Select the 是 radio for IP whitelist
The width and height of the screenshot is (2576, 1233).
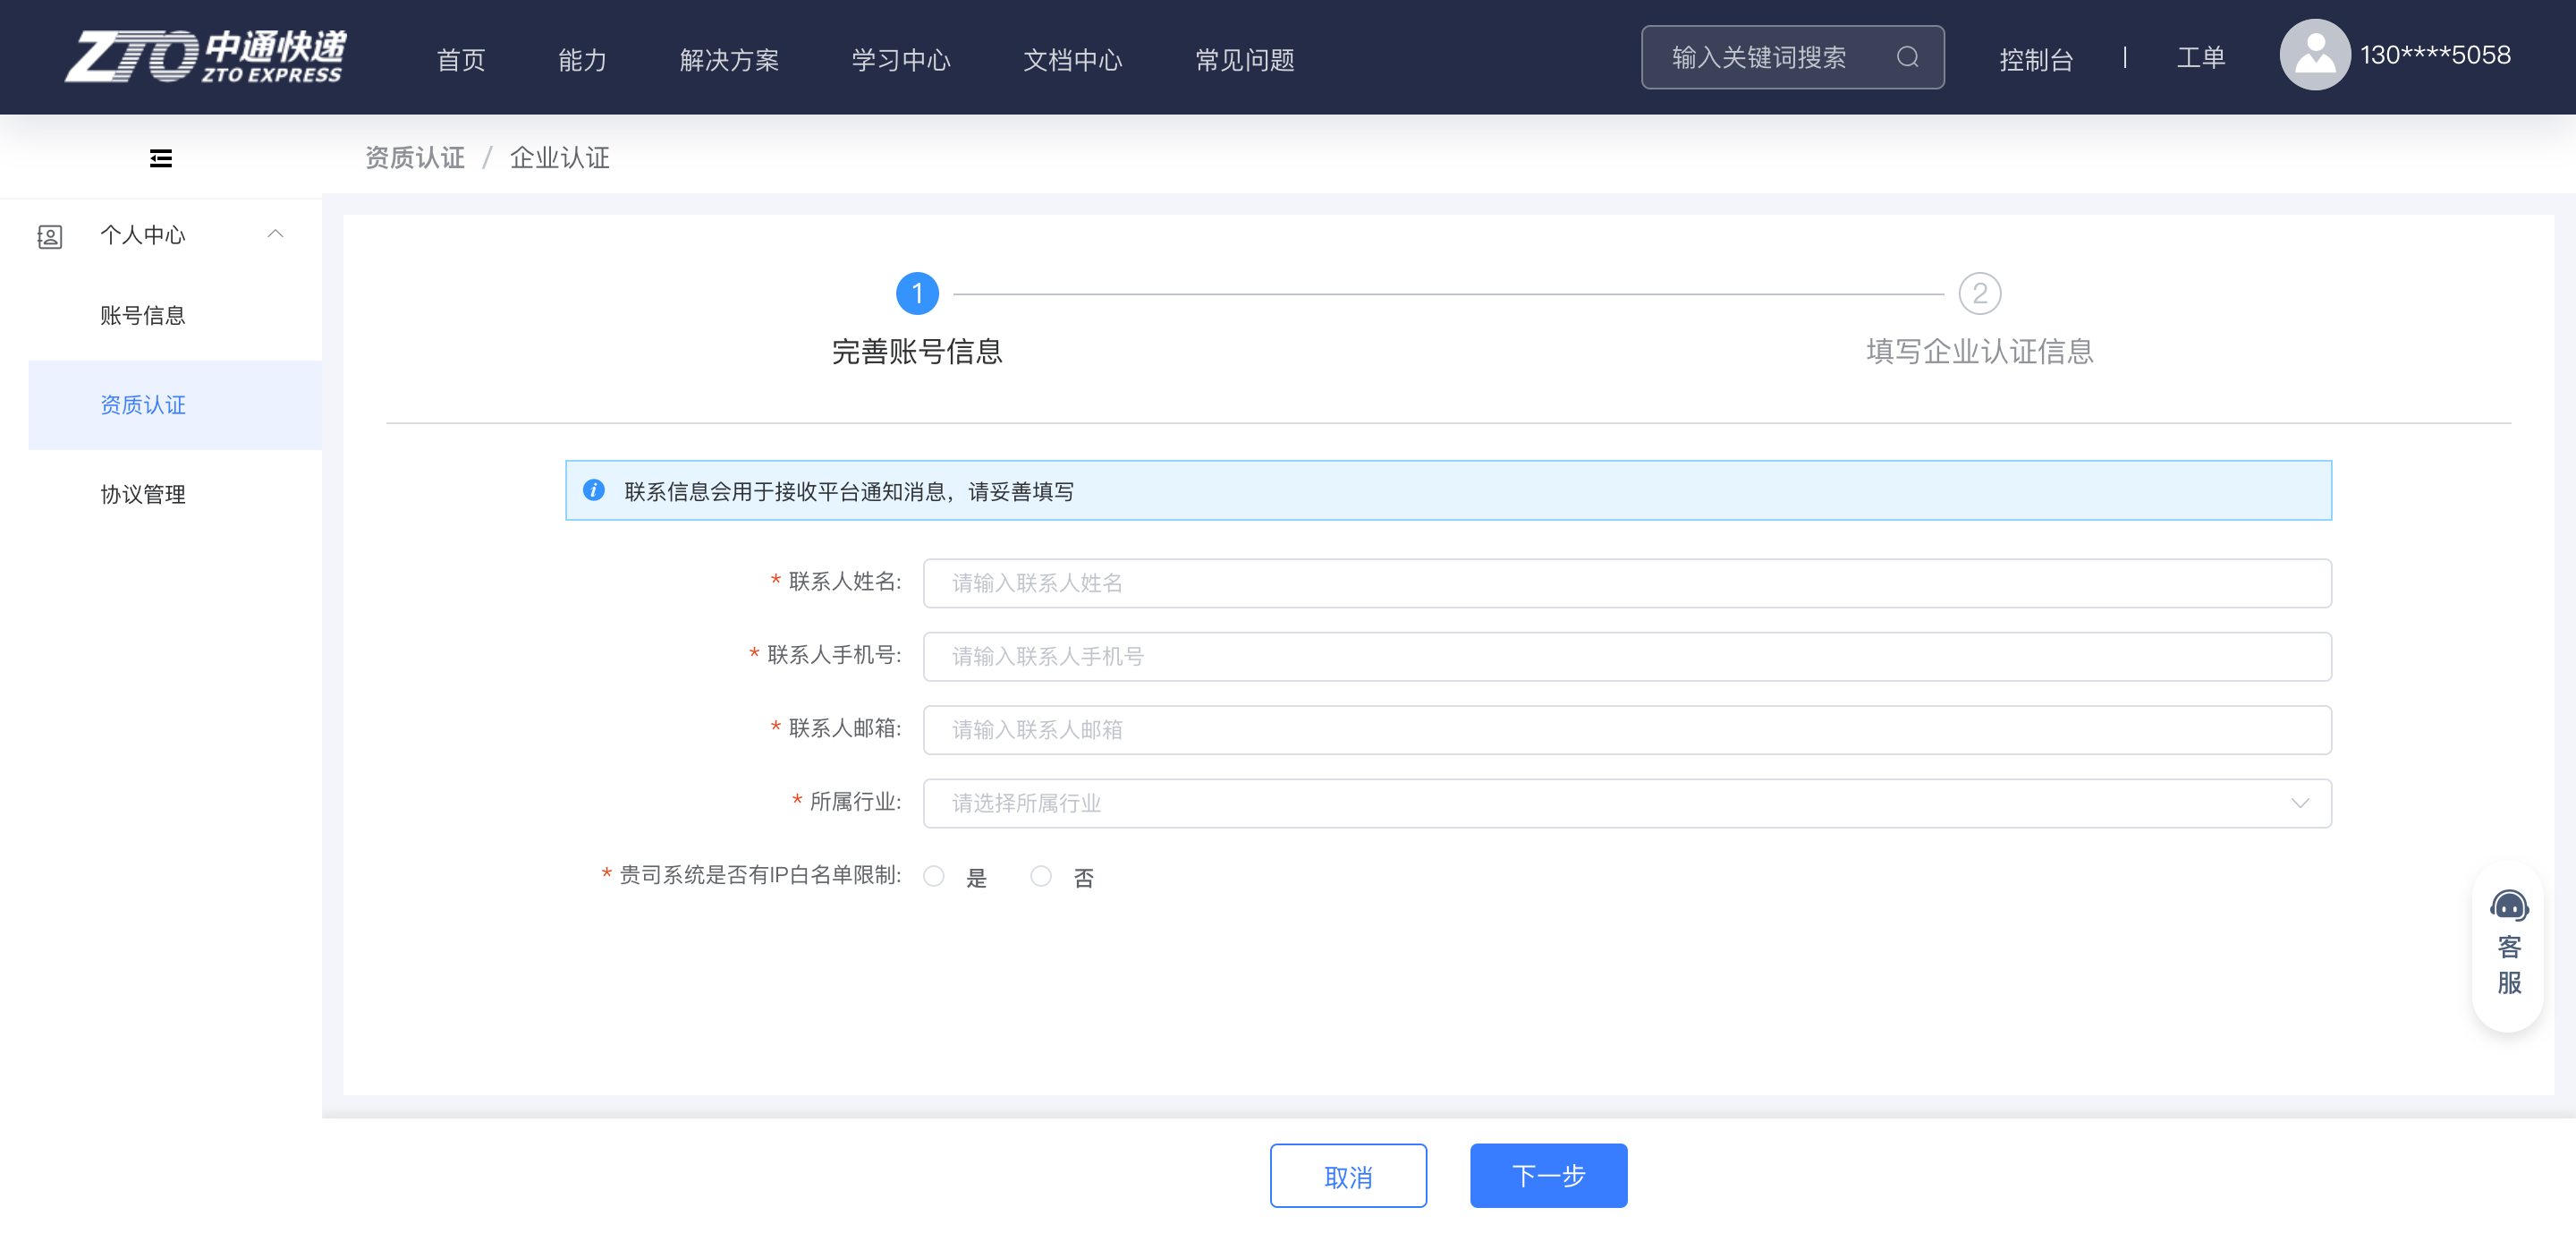click(934, 876)
